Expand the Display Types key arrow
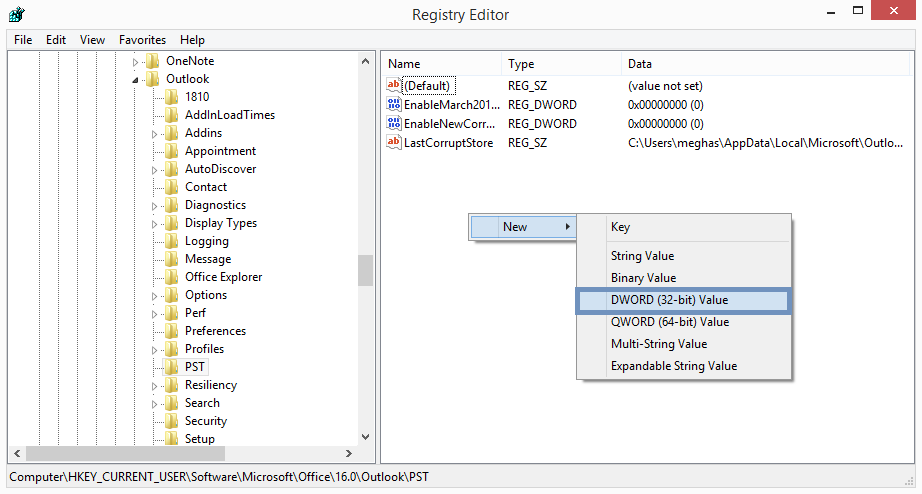 (x=154, y=224)
